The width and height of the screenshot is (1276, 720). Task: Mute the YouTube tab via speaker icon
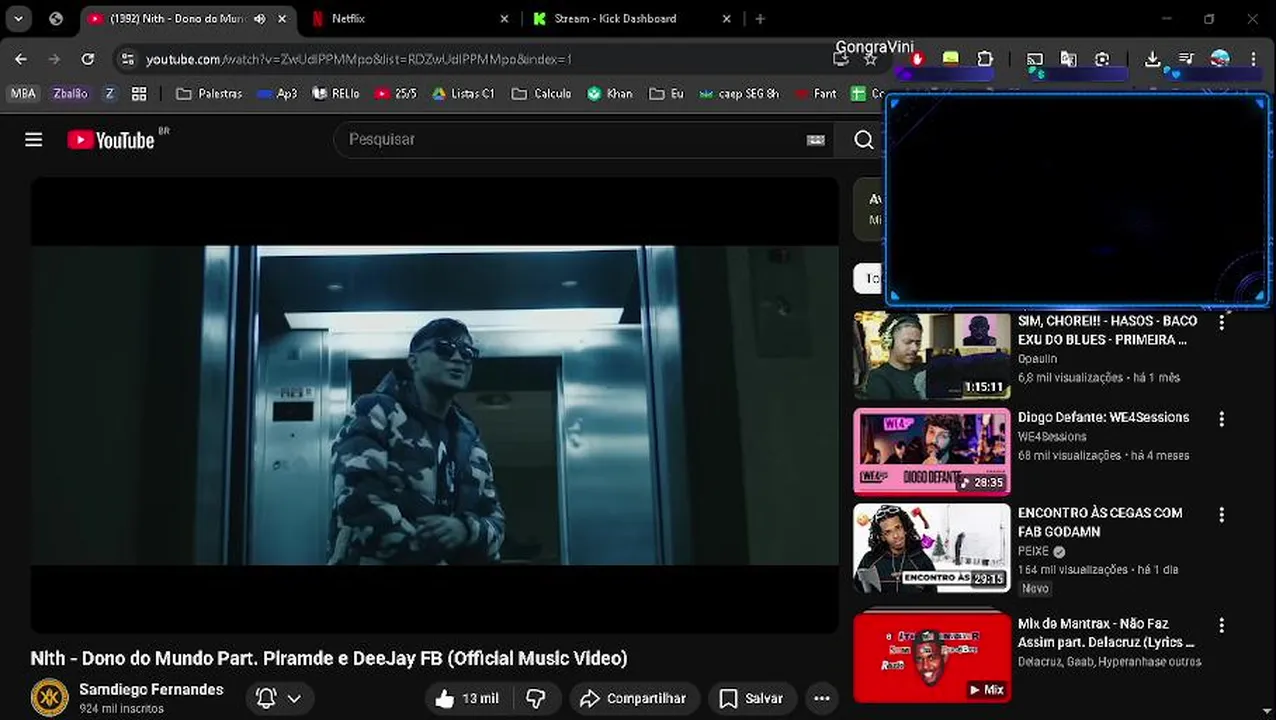(x=260, y=18)
